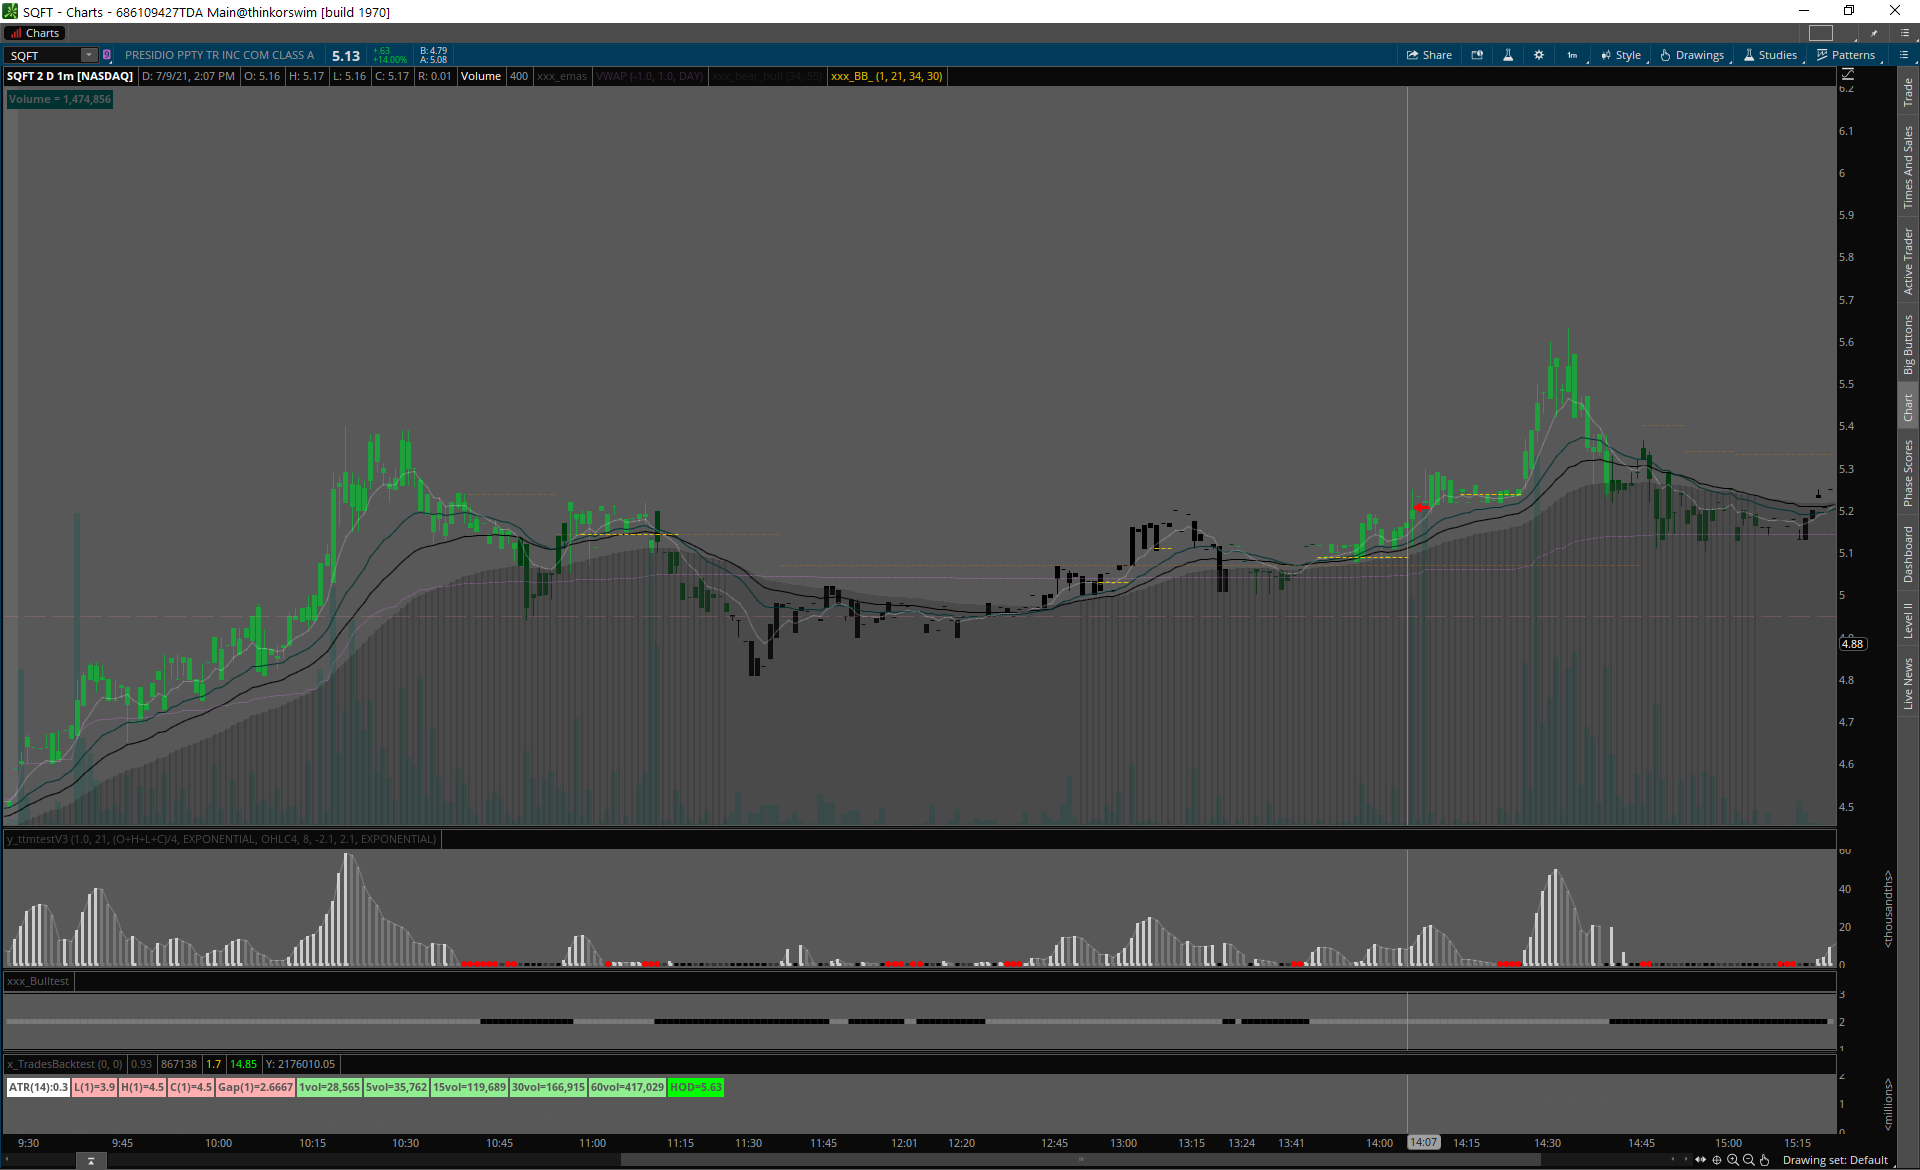Click the crosshair pan icon at bottom
The width and height of the screenshot is (1920, 1170).
coord(1717,1160)
